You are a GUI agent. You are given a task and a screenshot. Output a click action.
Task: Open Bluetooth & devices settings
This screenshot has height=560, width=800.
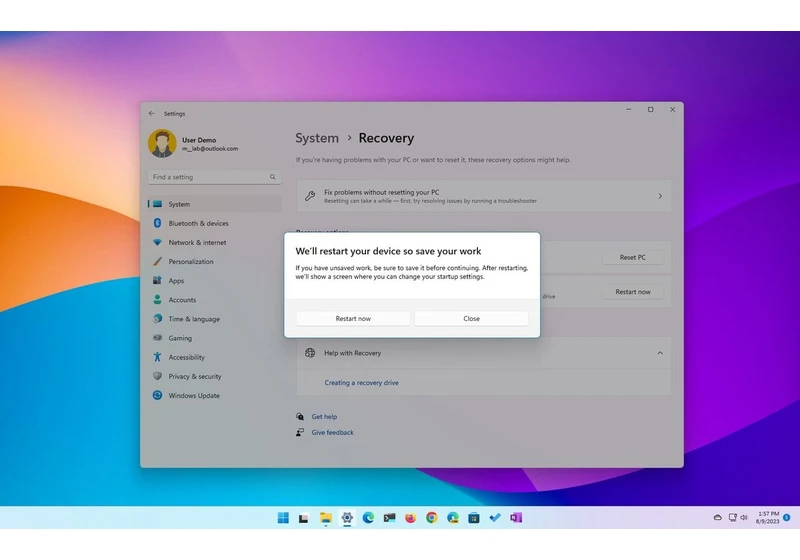pyautogui.click(x=214, y=223)
